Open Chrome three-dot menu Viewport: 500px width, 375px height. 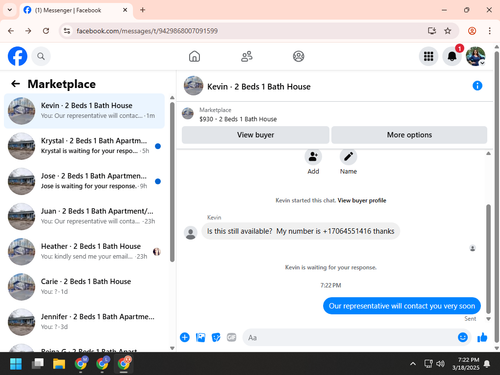pos(489,31)
